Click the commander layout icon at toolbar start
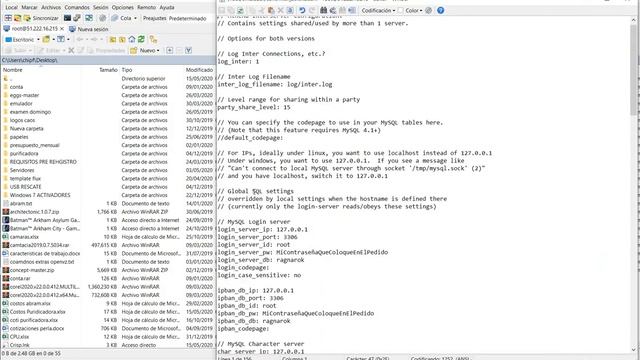This screenshot has width=640, height=360. pos(8,18)
